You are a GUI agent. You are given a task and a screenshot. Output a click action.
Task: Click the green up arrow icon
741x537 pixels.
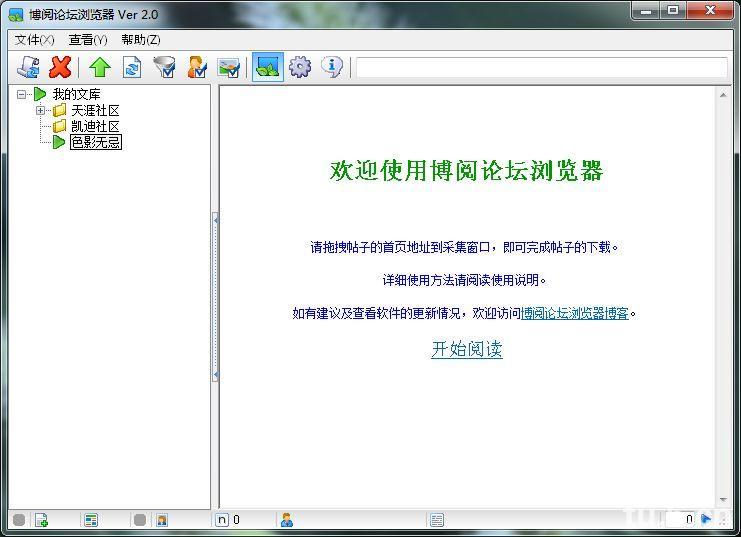point(99,67)
